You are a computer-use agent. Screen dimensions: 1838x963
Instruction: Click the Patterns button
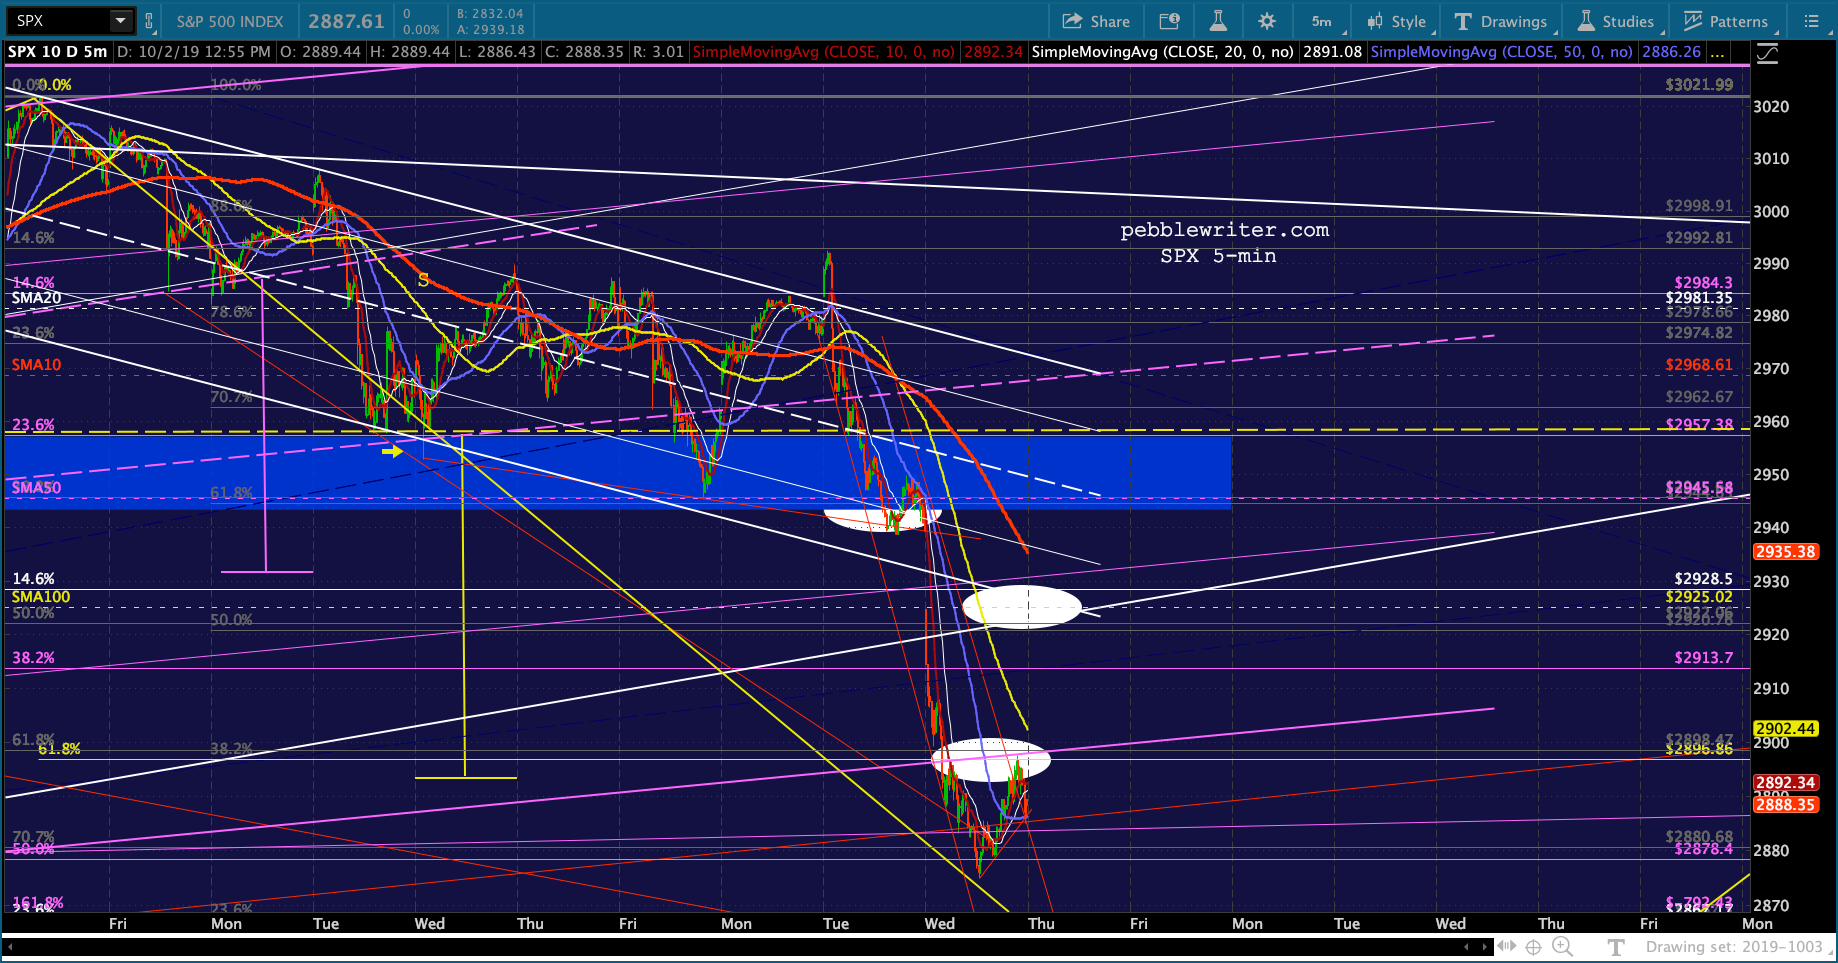pyautogui.click(x=1726, y=21)
